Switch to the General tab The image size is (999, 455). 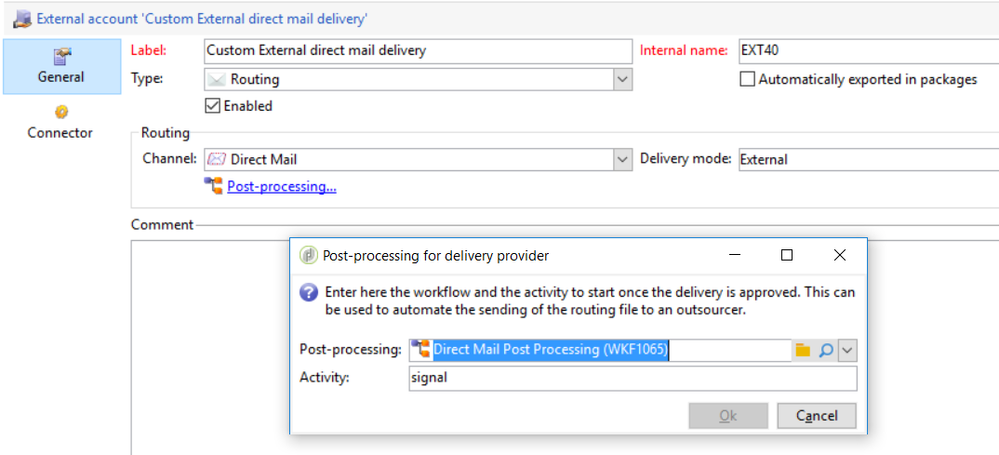coord(61,66)
